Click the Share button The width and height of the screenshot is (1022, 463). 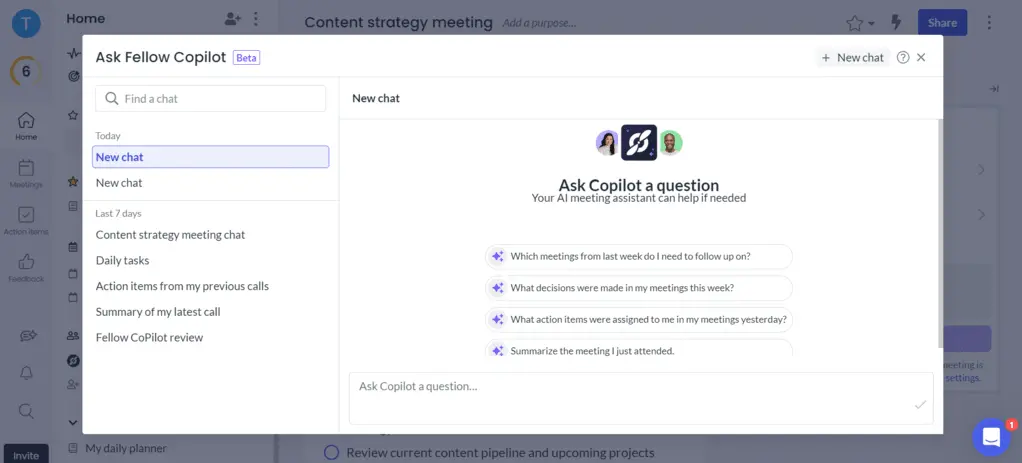942,22
